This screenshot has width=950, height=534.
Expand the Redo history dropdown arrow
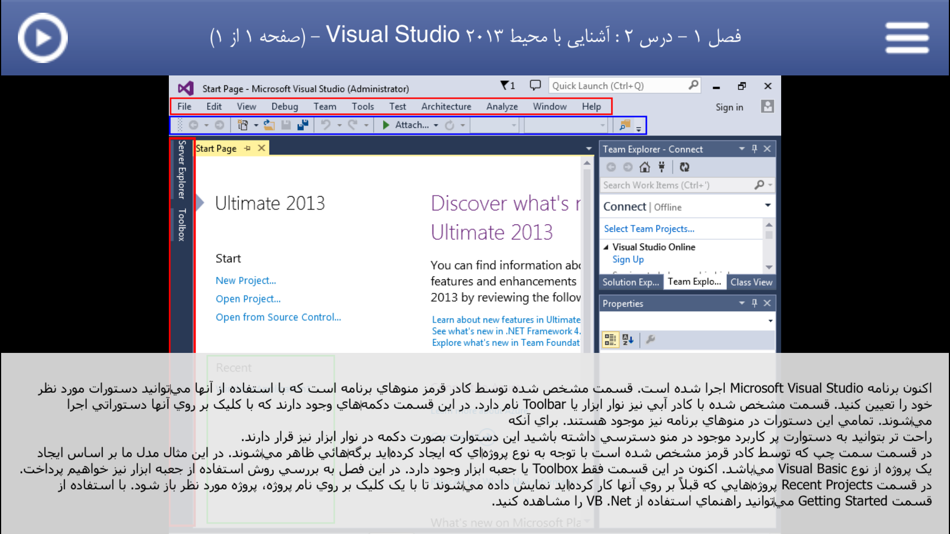(366, 125)
